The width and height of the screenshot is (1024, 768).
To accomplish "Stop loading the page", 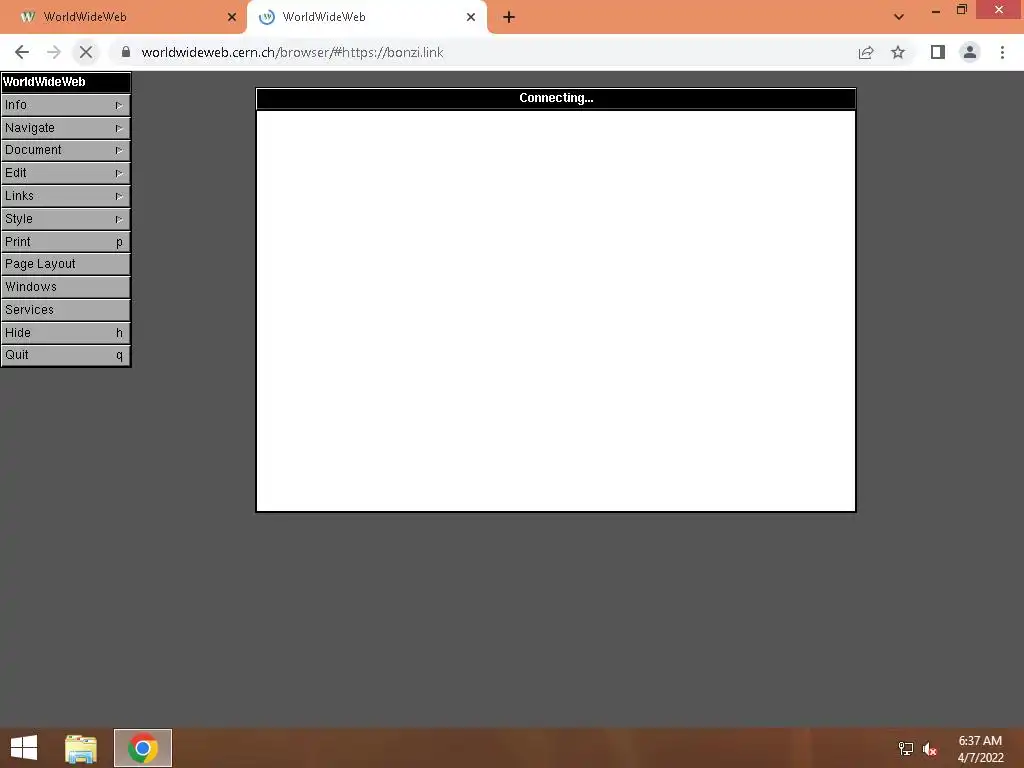I will pyautogui.click(x=86, y=52).
